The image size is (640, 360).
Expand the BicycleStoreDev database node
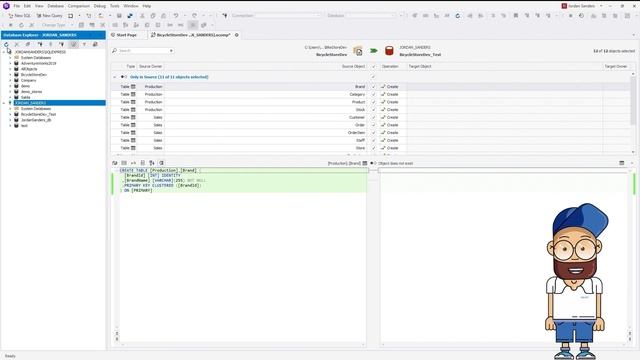pos(10,75)
